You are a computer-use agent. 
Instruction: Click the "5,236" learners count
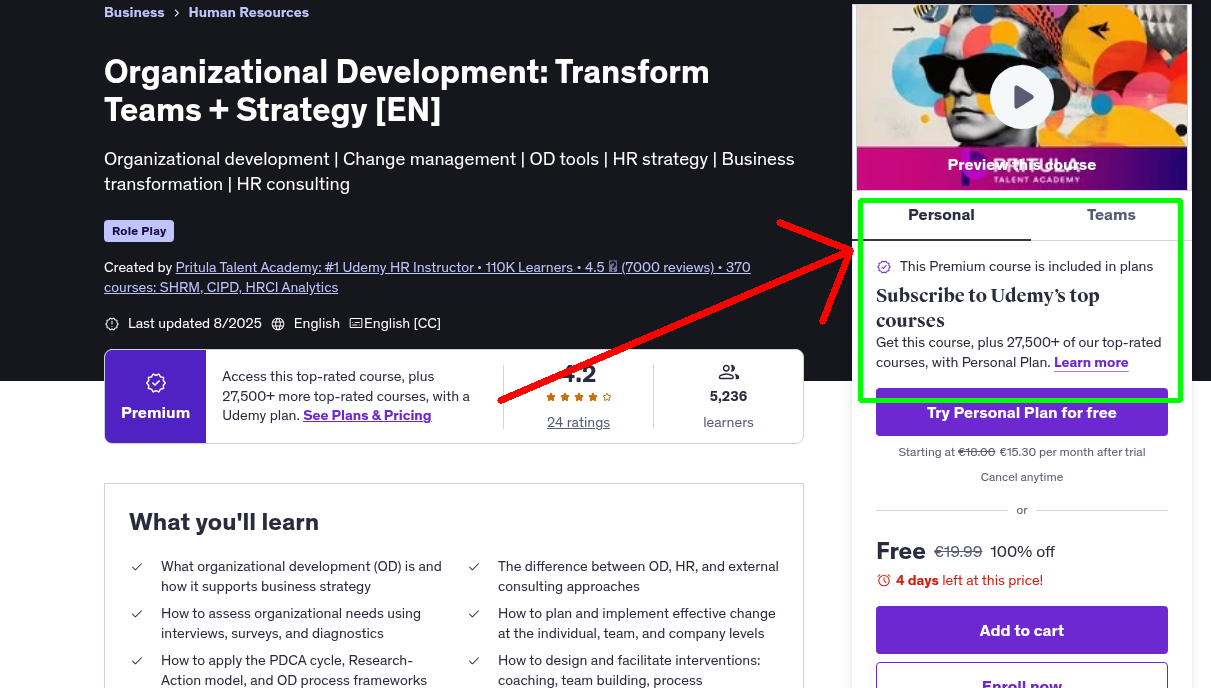pyautogui.click(x=728, y=396)
